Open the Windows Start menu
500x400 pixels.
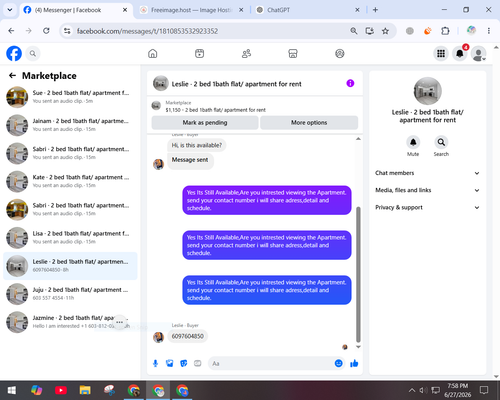click(x=12, y=390)
